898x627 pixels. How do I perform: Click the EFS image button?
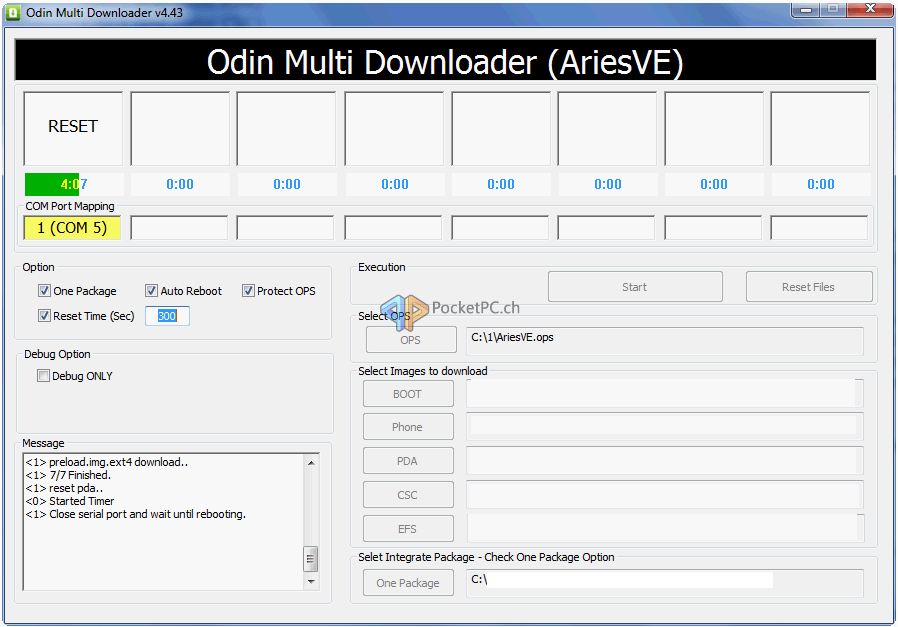(408, 529)
